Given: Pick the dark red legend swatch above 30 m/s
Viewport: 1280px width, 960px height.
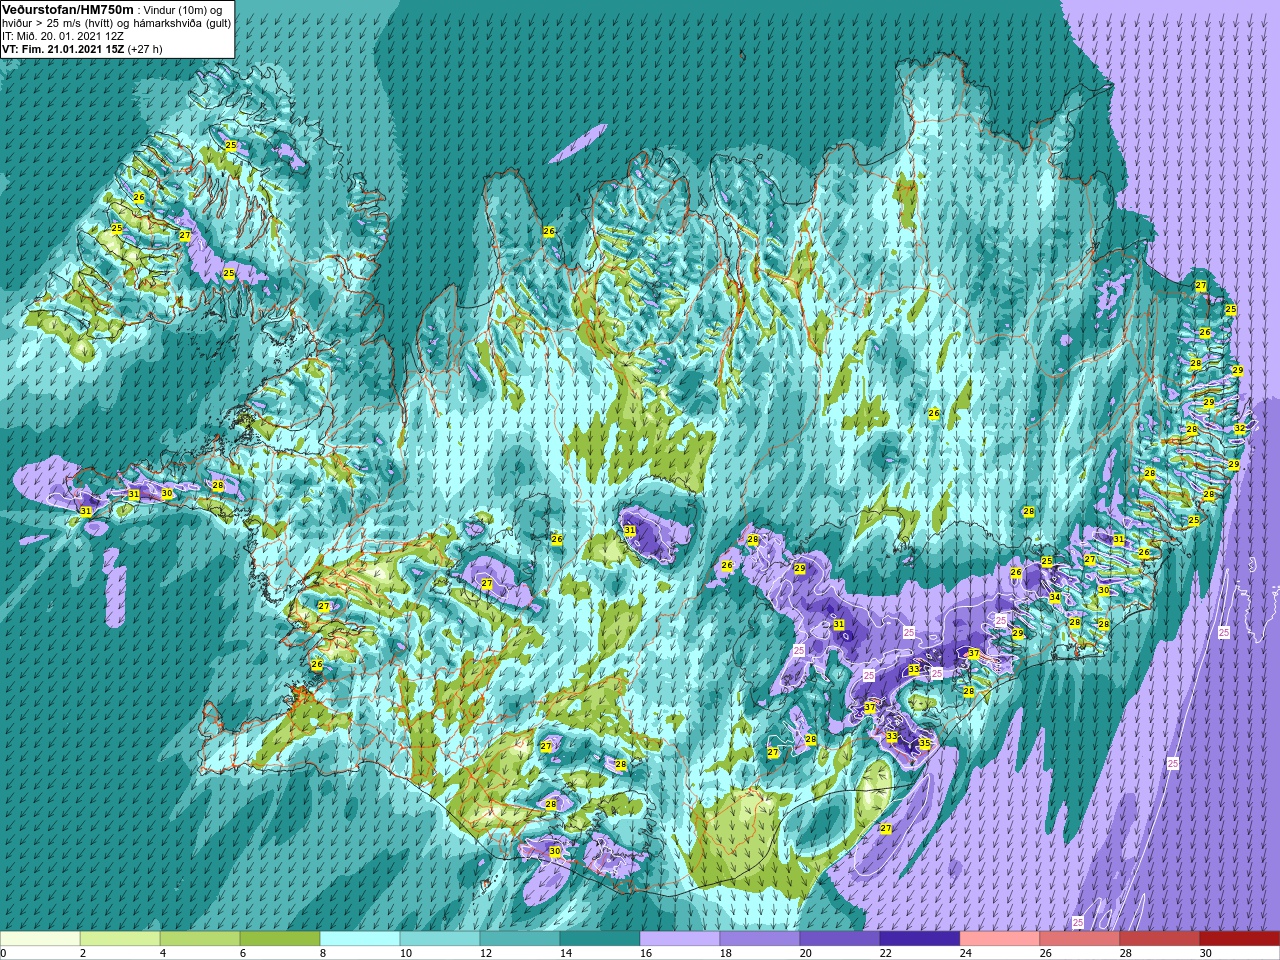Looking at the screenshot, I should (x=1240, y=939).
